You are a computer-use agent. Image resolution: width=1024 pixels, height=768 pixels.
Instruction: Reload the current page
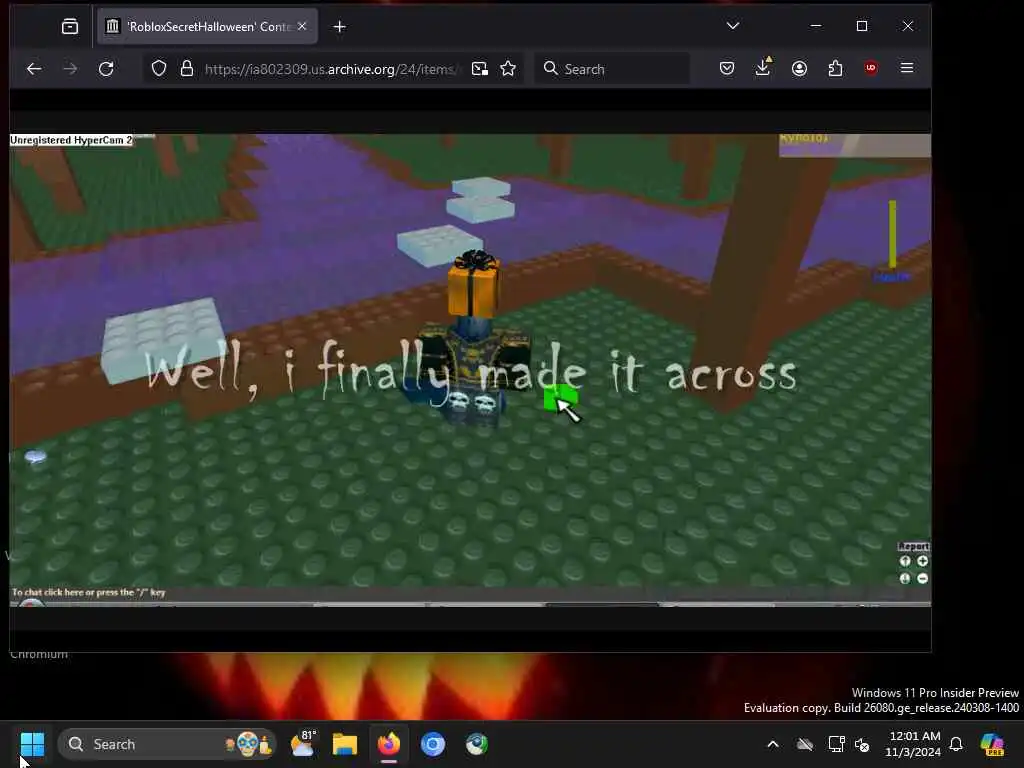coord(106,69)
